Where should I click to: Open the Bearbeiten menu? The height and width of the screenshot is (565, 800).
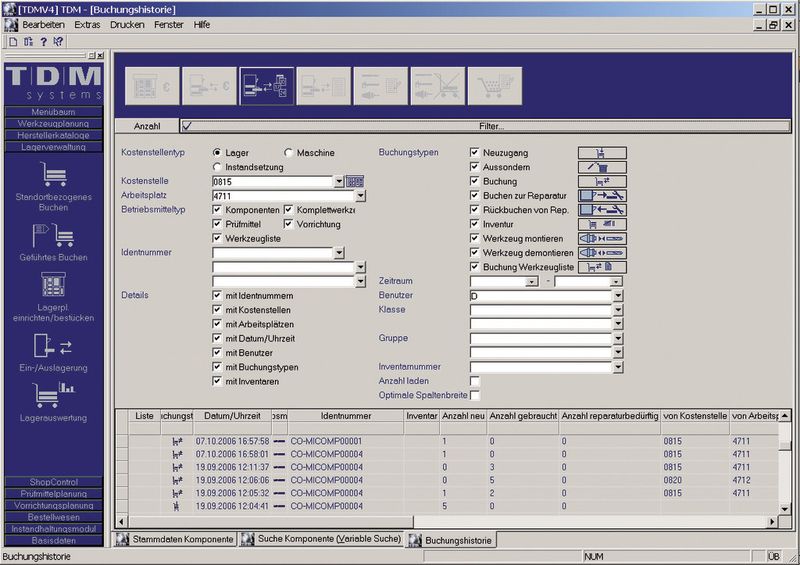point(43,24)
